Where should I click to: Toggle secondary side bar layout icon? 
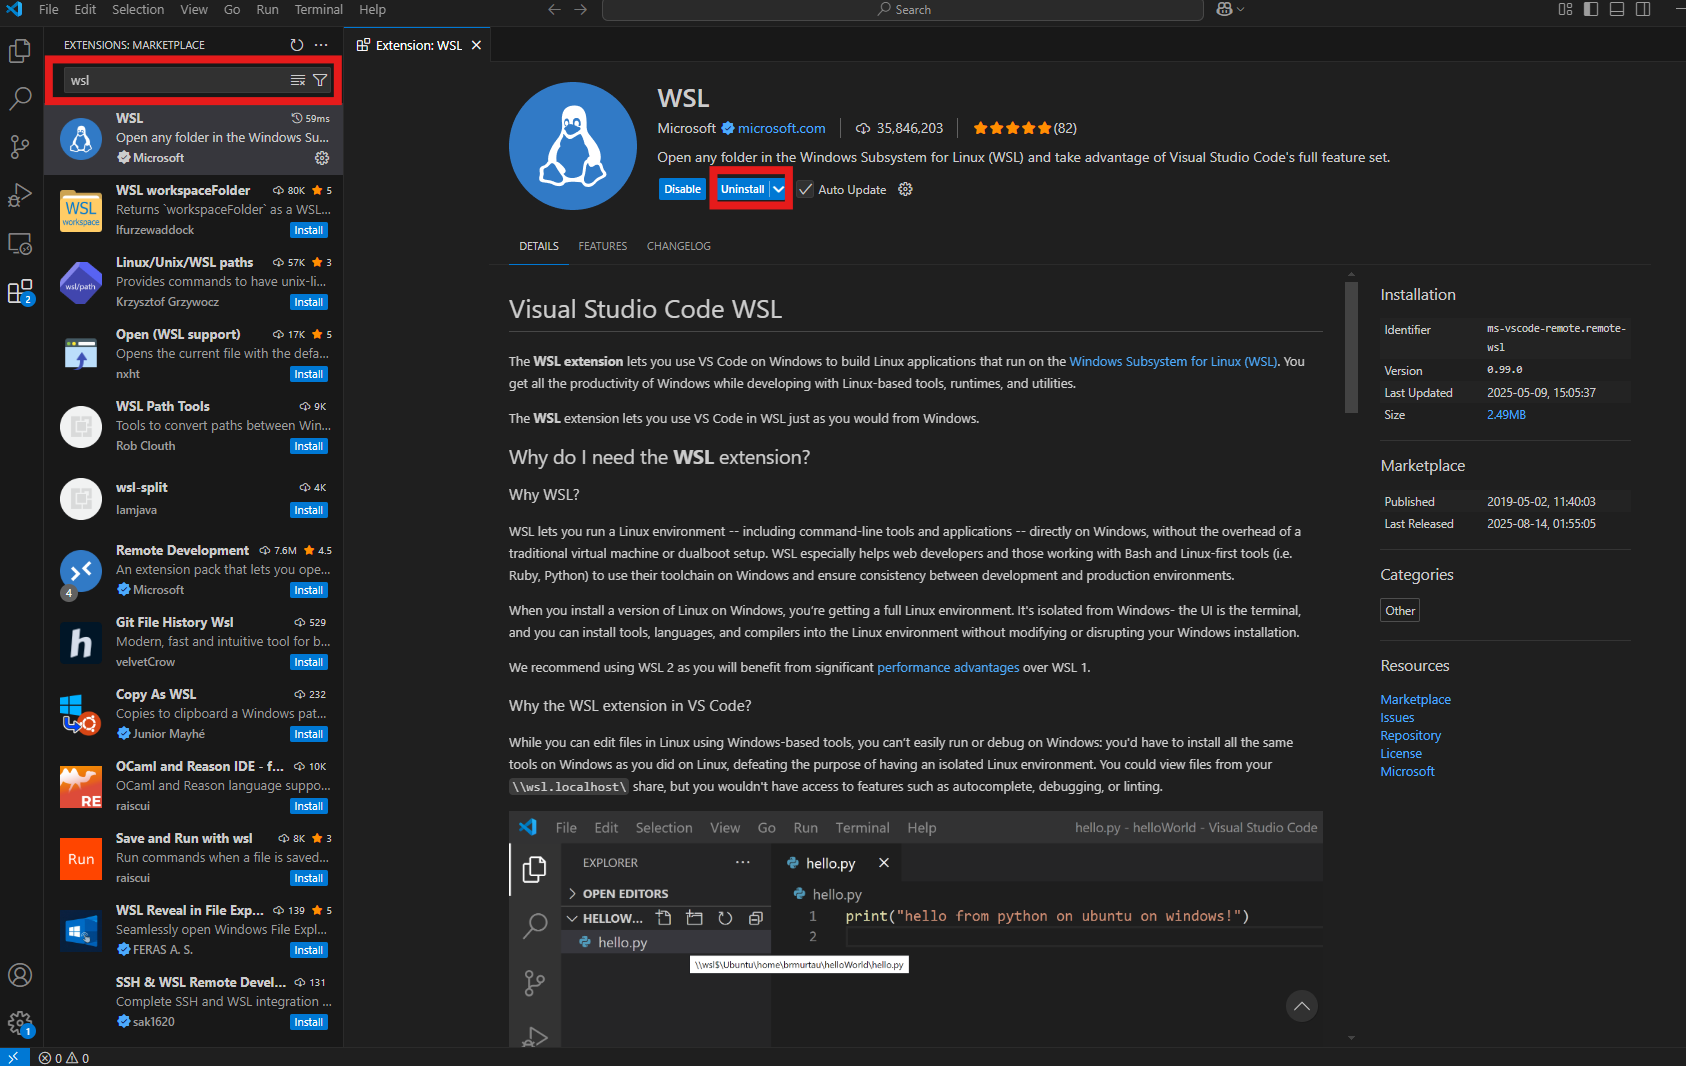pos(1643,10)
